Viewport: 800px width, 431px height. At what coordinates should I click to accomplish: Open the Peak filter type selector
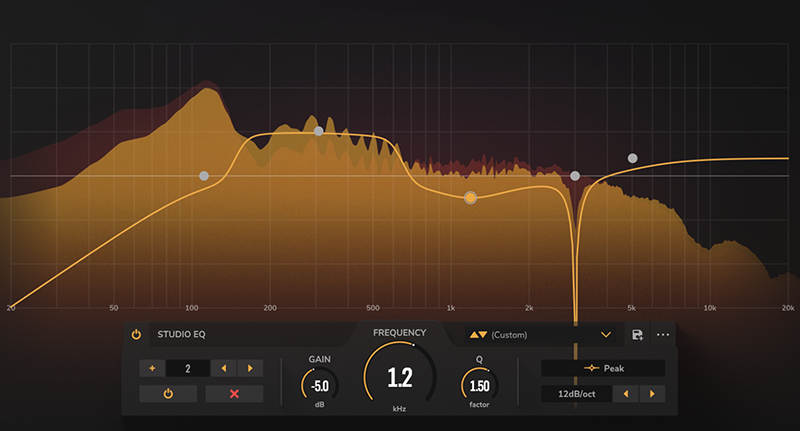603,368
